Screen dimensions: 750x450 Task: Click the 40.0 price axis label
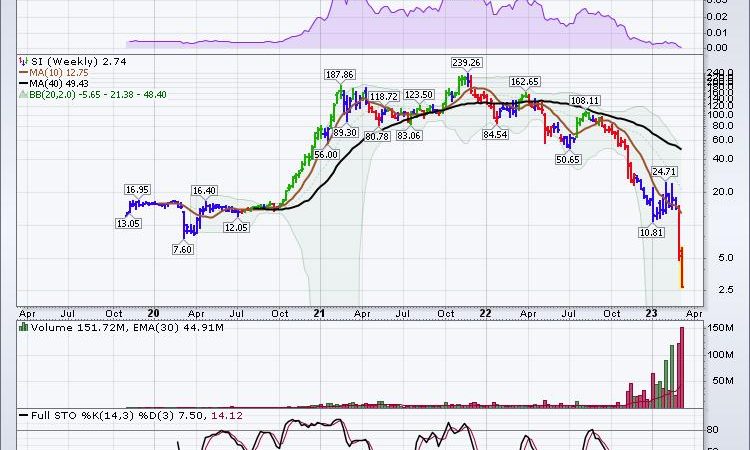pyautogui.click(x=722, y=159)
